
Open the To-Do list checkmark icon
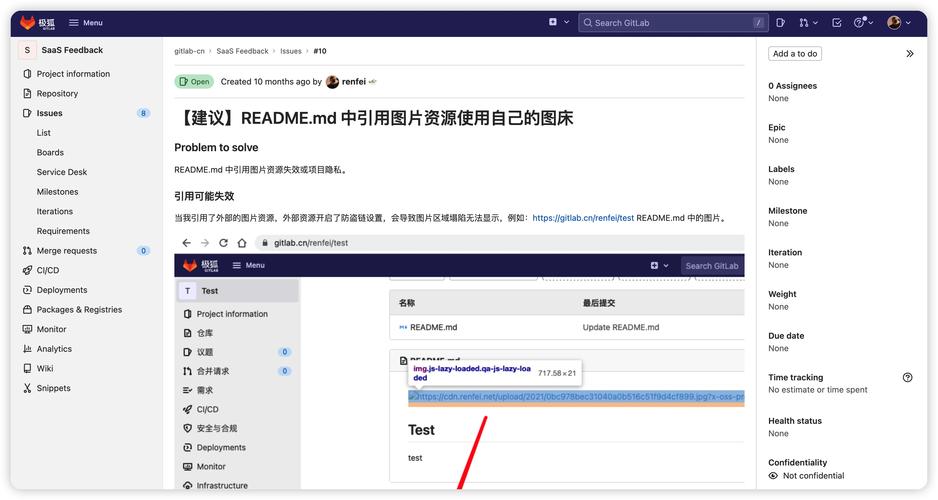pyautogui.click(x=837, y=22)
